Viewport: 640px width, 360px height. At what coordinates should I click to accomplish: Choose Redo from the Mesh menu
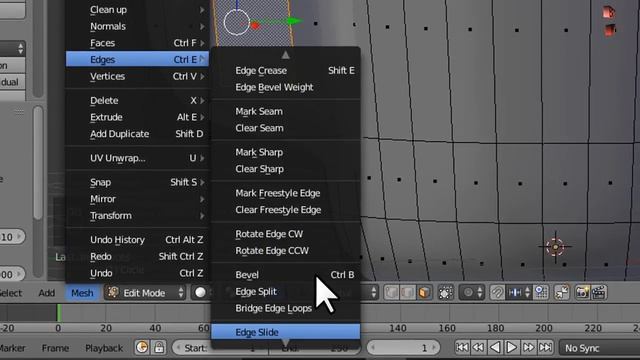point(137,256)
